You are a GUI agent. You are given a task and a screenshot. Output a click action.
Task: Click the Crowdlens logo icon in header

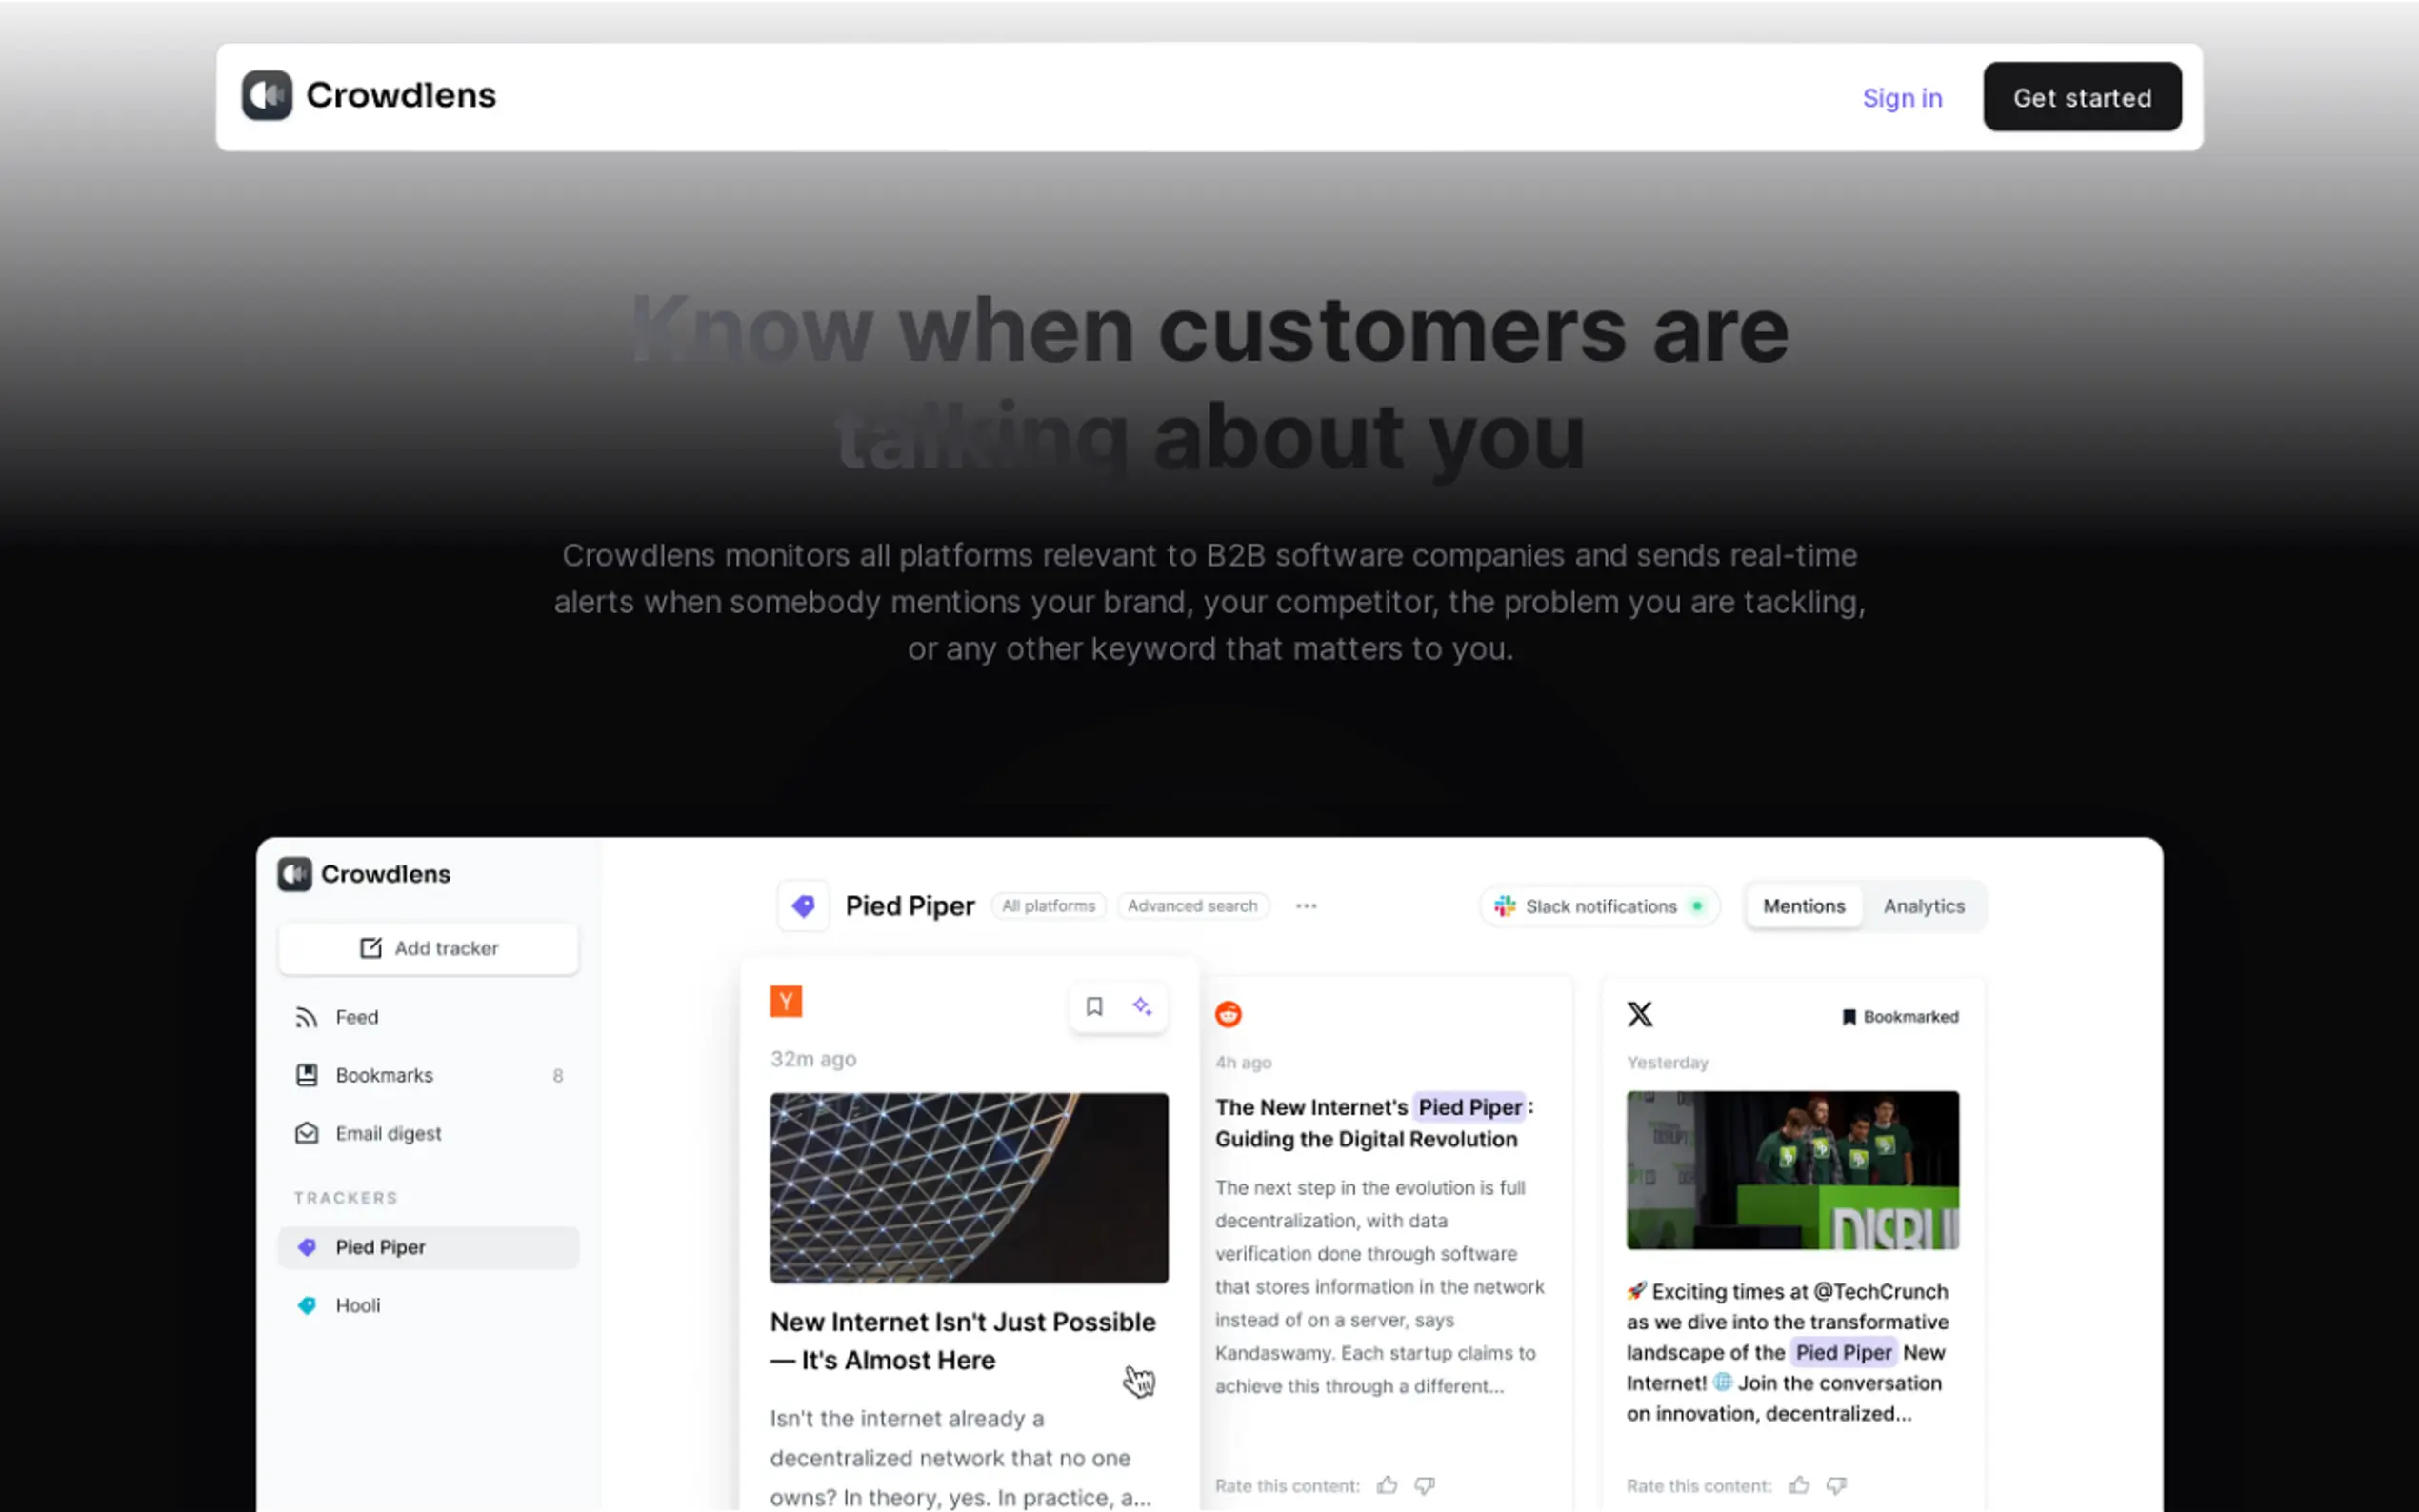[x=267, y=95]
